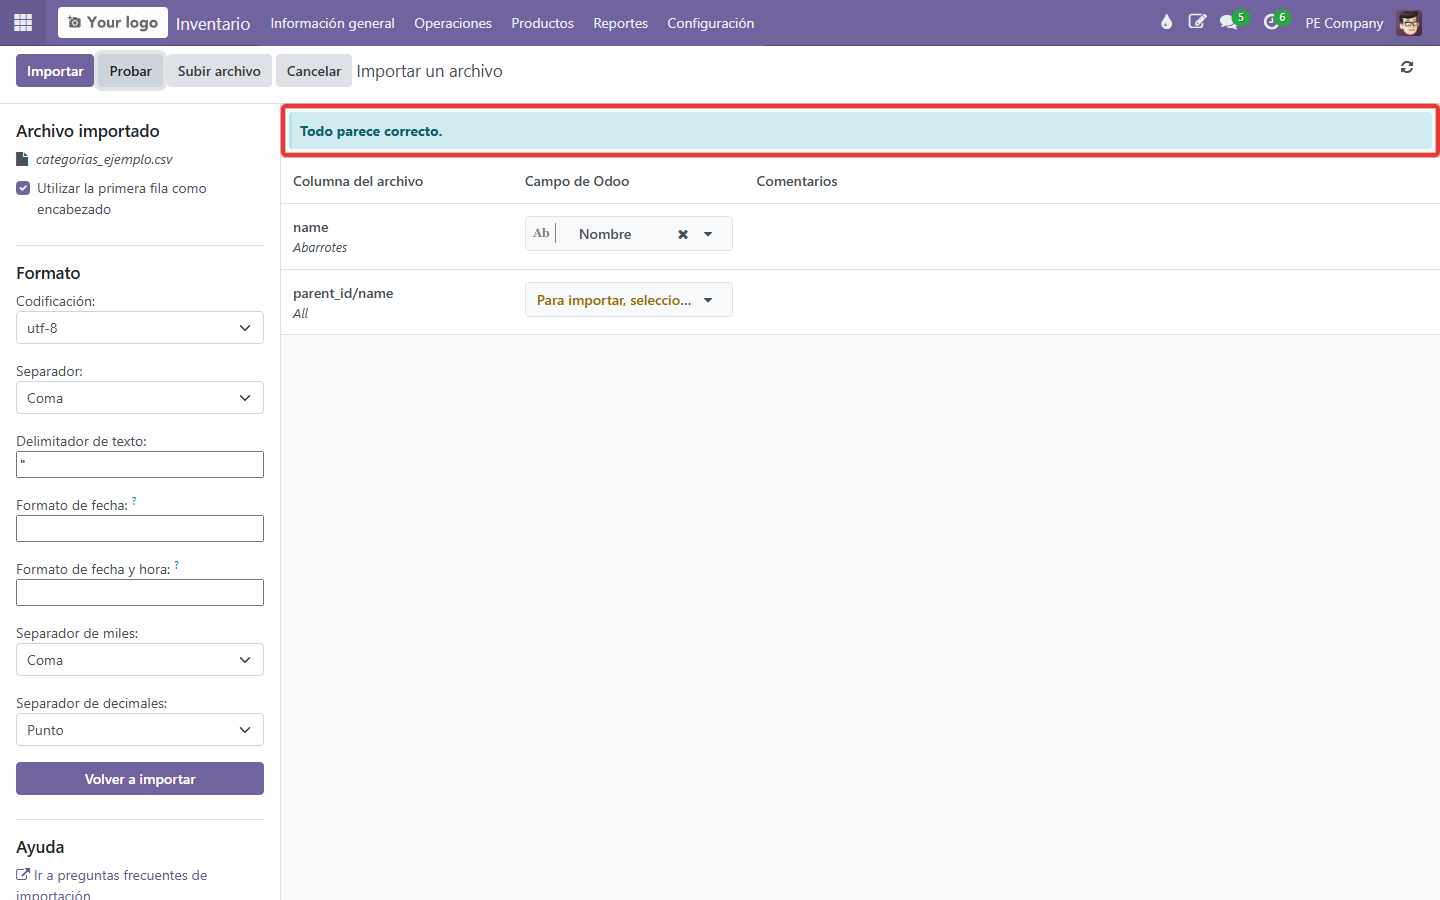Click the external link icon under Ayuda
This screenshot has width=1440, height=900.
(23, 875)
